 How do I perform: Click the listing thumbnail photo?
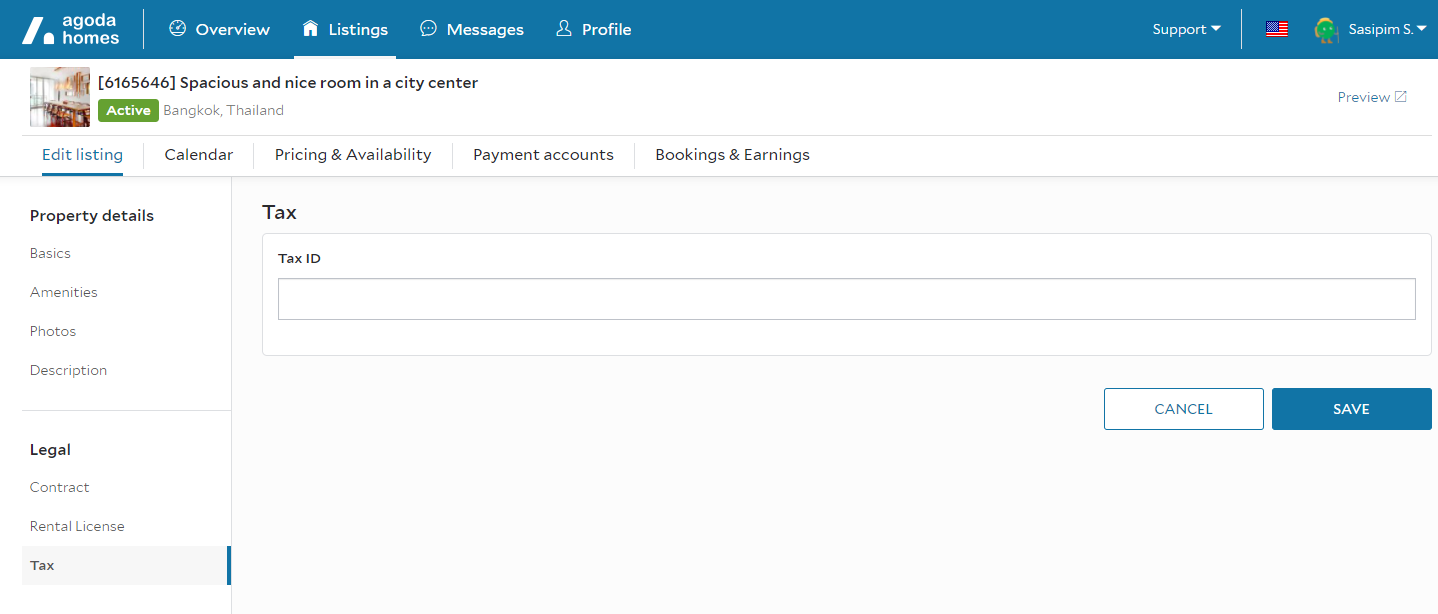[60, 97]
